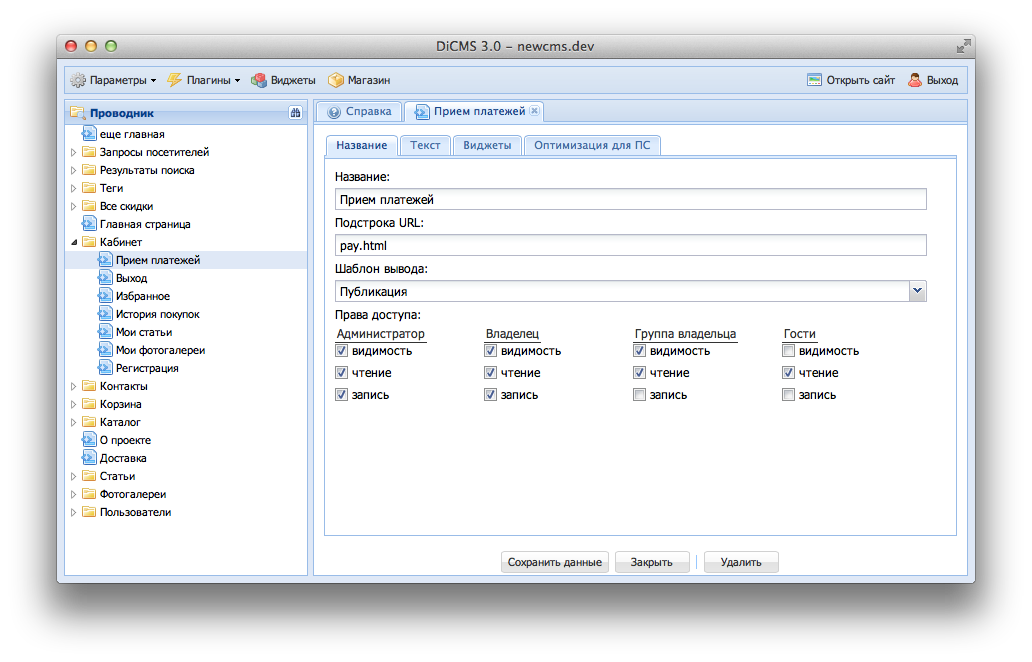The image size is (1032, 662).
Task: Enable Гости запись checkbox
Action: pyautogui.click(x=788, y=395)
